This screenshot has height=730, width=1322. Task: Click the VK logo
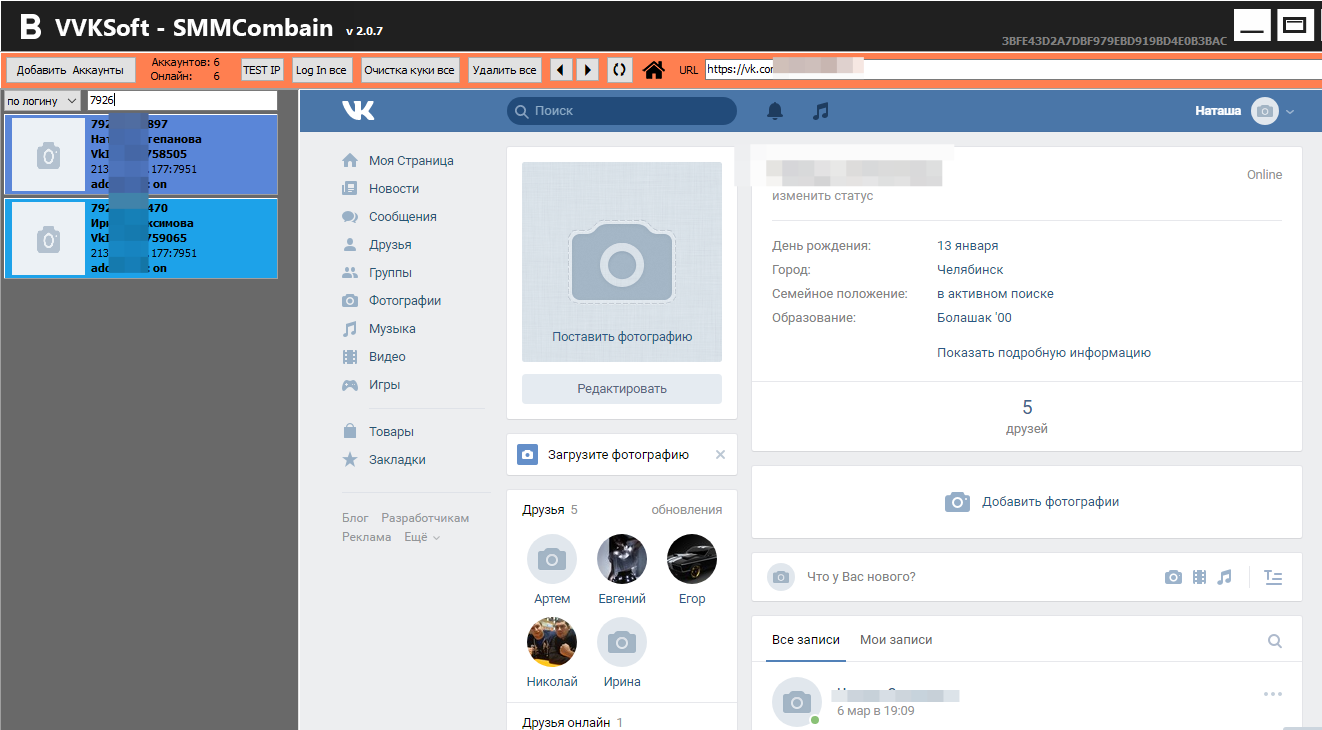358,111
